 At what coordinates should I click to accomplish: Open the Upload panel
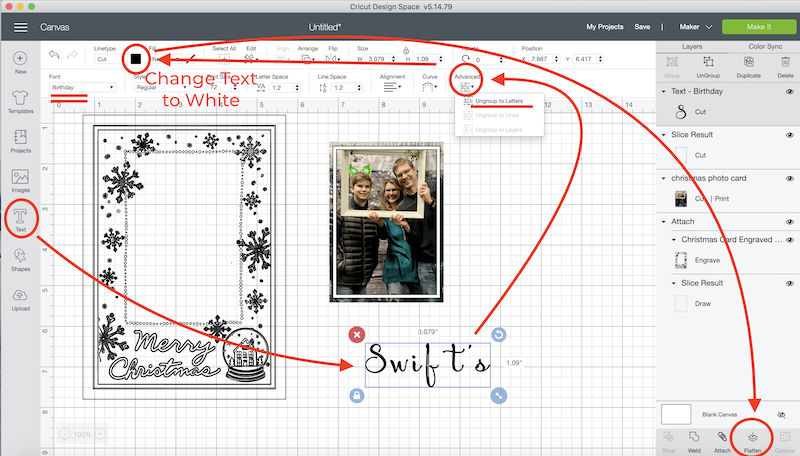(x=20, y=300)
